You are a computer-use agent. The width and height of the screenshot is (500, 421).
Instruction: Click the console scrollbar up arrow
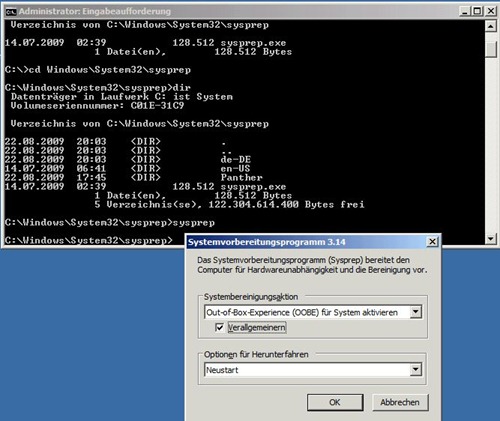(490, 26)
